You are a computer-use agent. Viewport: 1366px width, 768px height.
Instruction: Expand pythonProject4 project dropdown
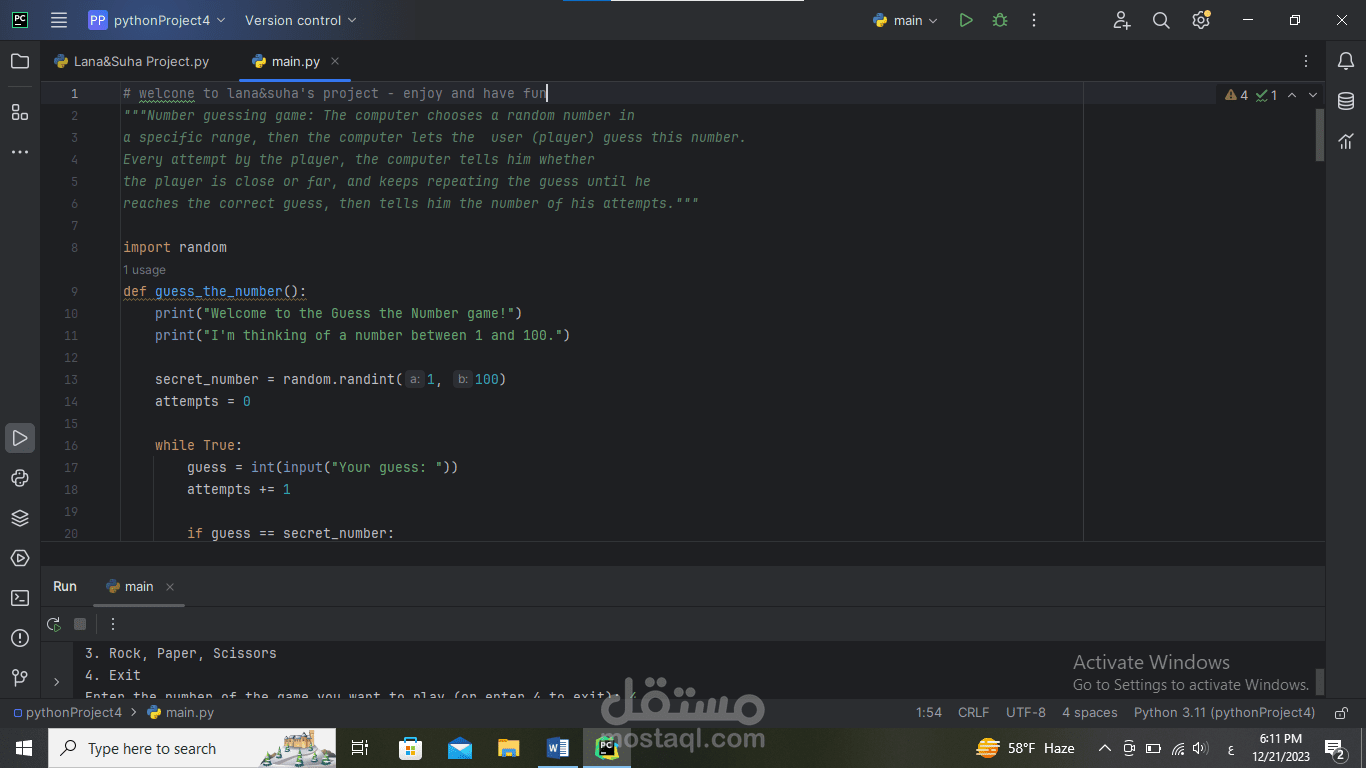coord(157,20)
